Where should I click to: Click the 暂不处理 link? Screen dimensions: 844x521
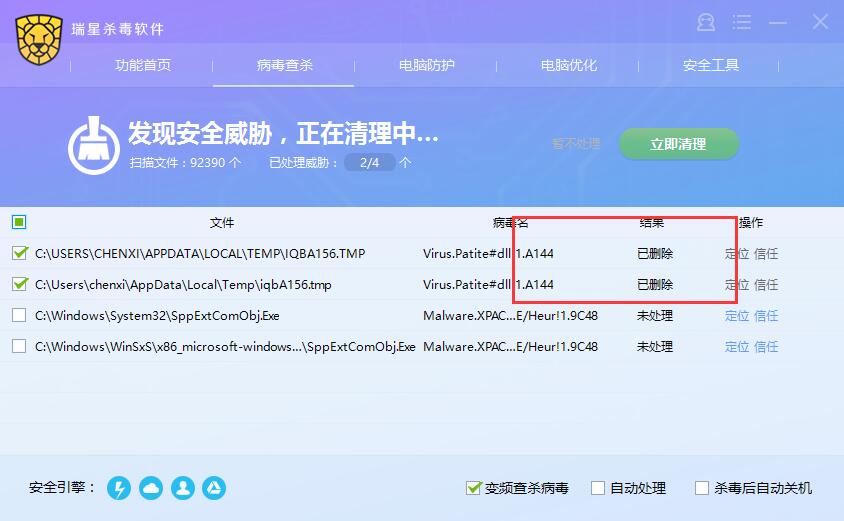576,144
